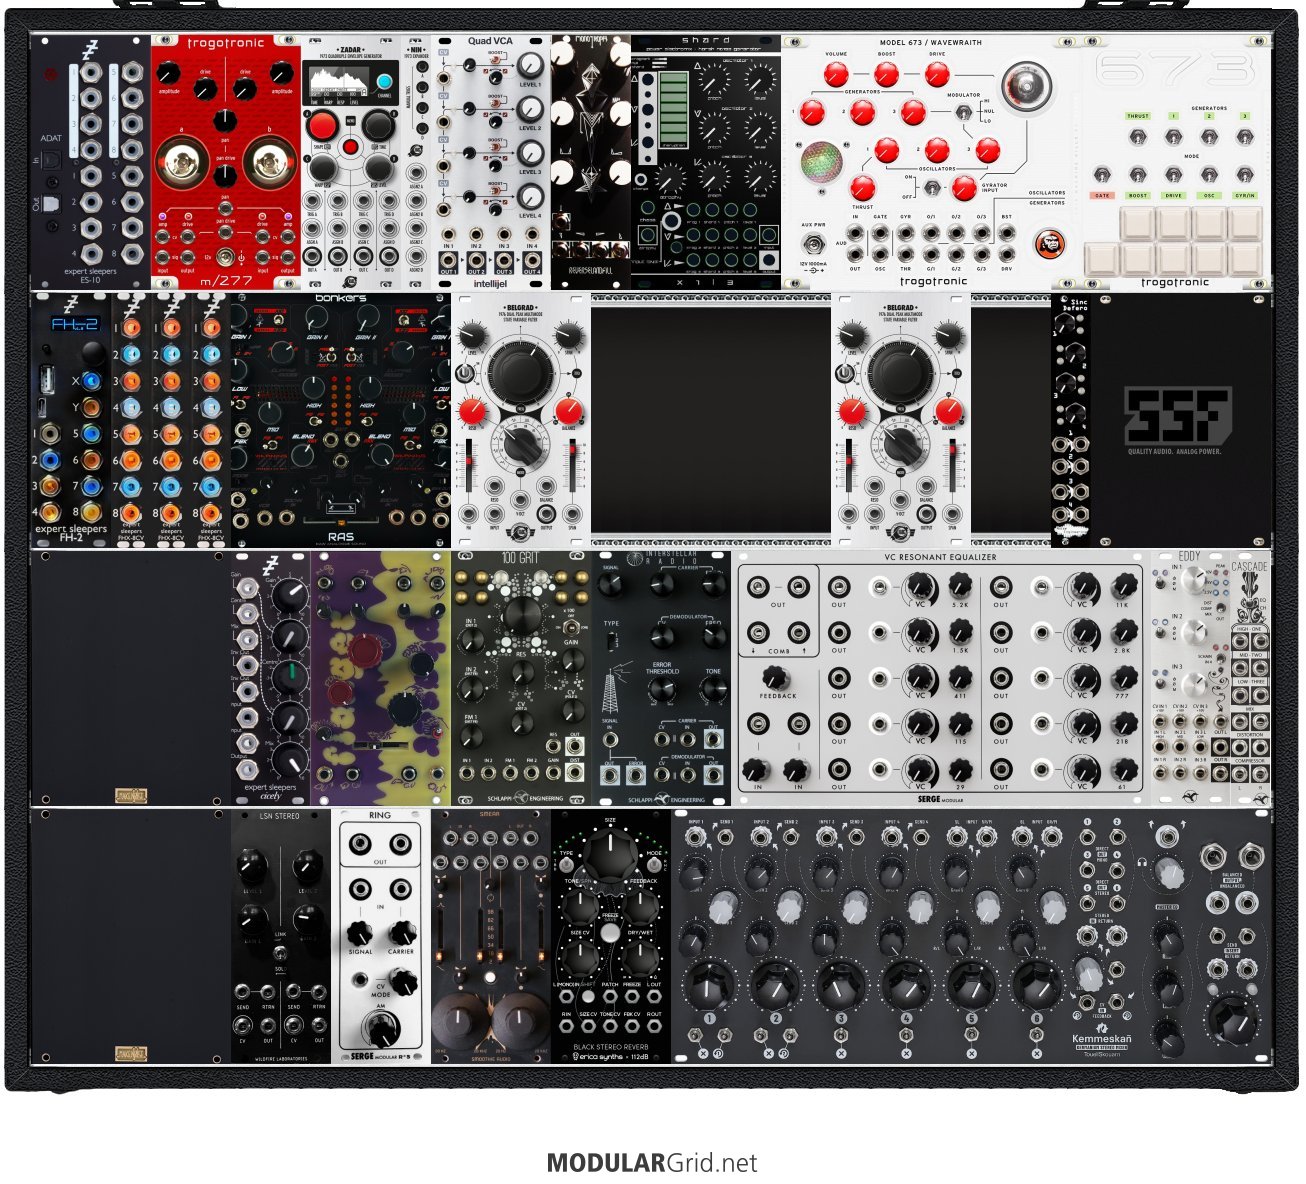Click the LEVEL 3 knob on Quad VCA
This screenshot has width=1306, height=1184.
tap(530, 153)
